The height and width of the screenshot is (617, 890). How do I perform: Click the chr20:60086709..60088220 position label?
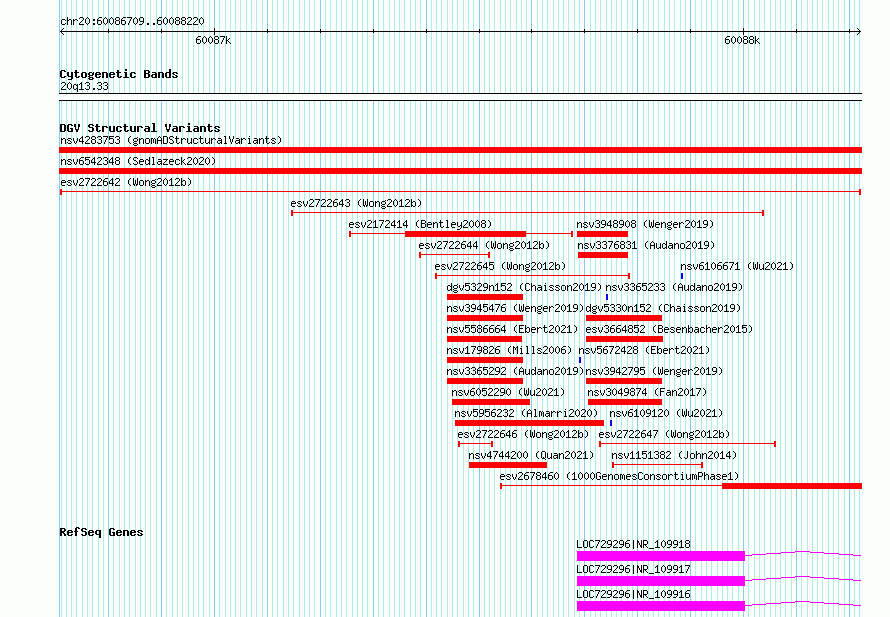(132, 21)
